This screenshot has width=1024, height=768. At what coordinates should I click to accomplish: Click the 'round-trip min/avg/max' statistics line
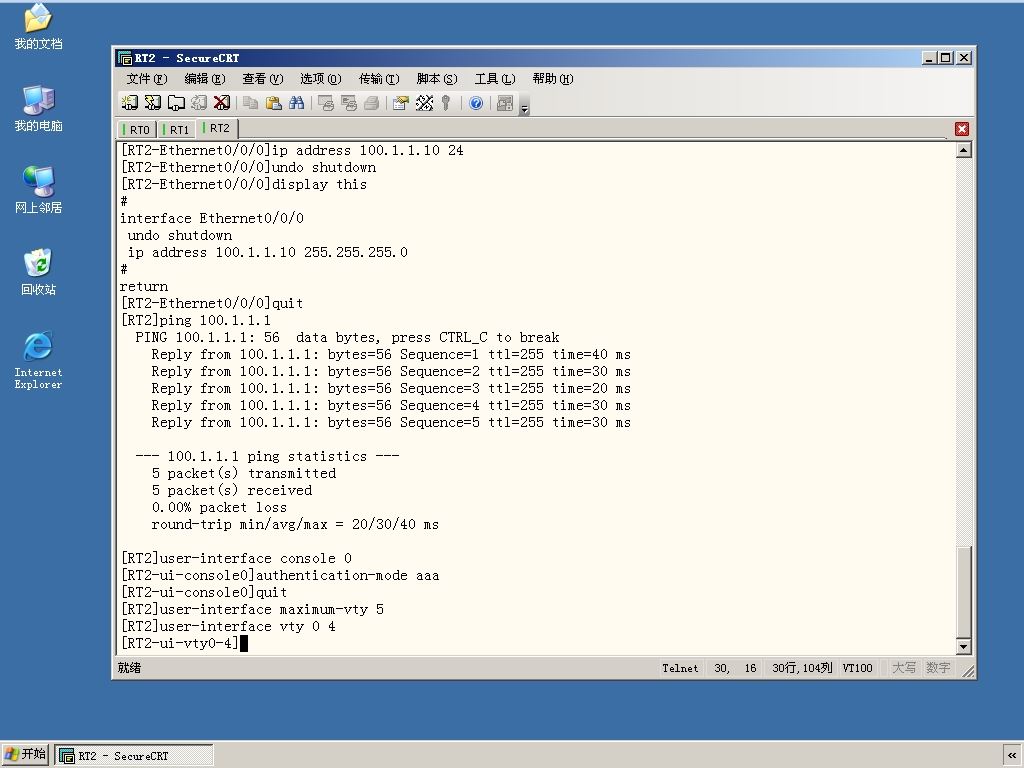(x=295, y=524)
